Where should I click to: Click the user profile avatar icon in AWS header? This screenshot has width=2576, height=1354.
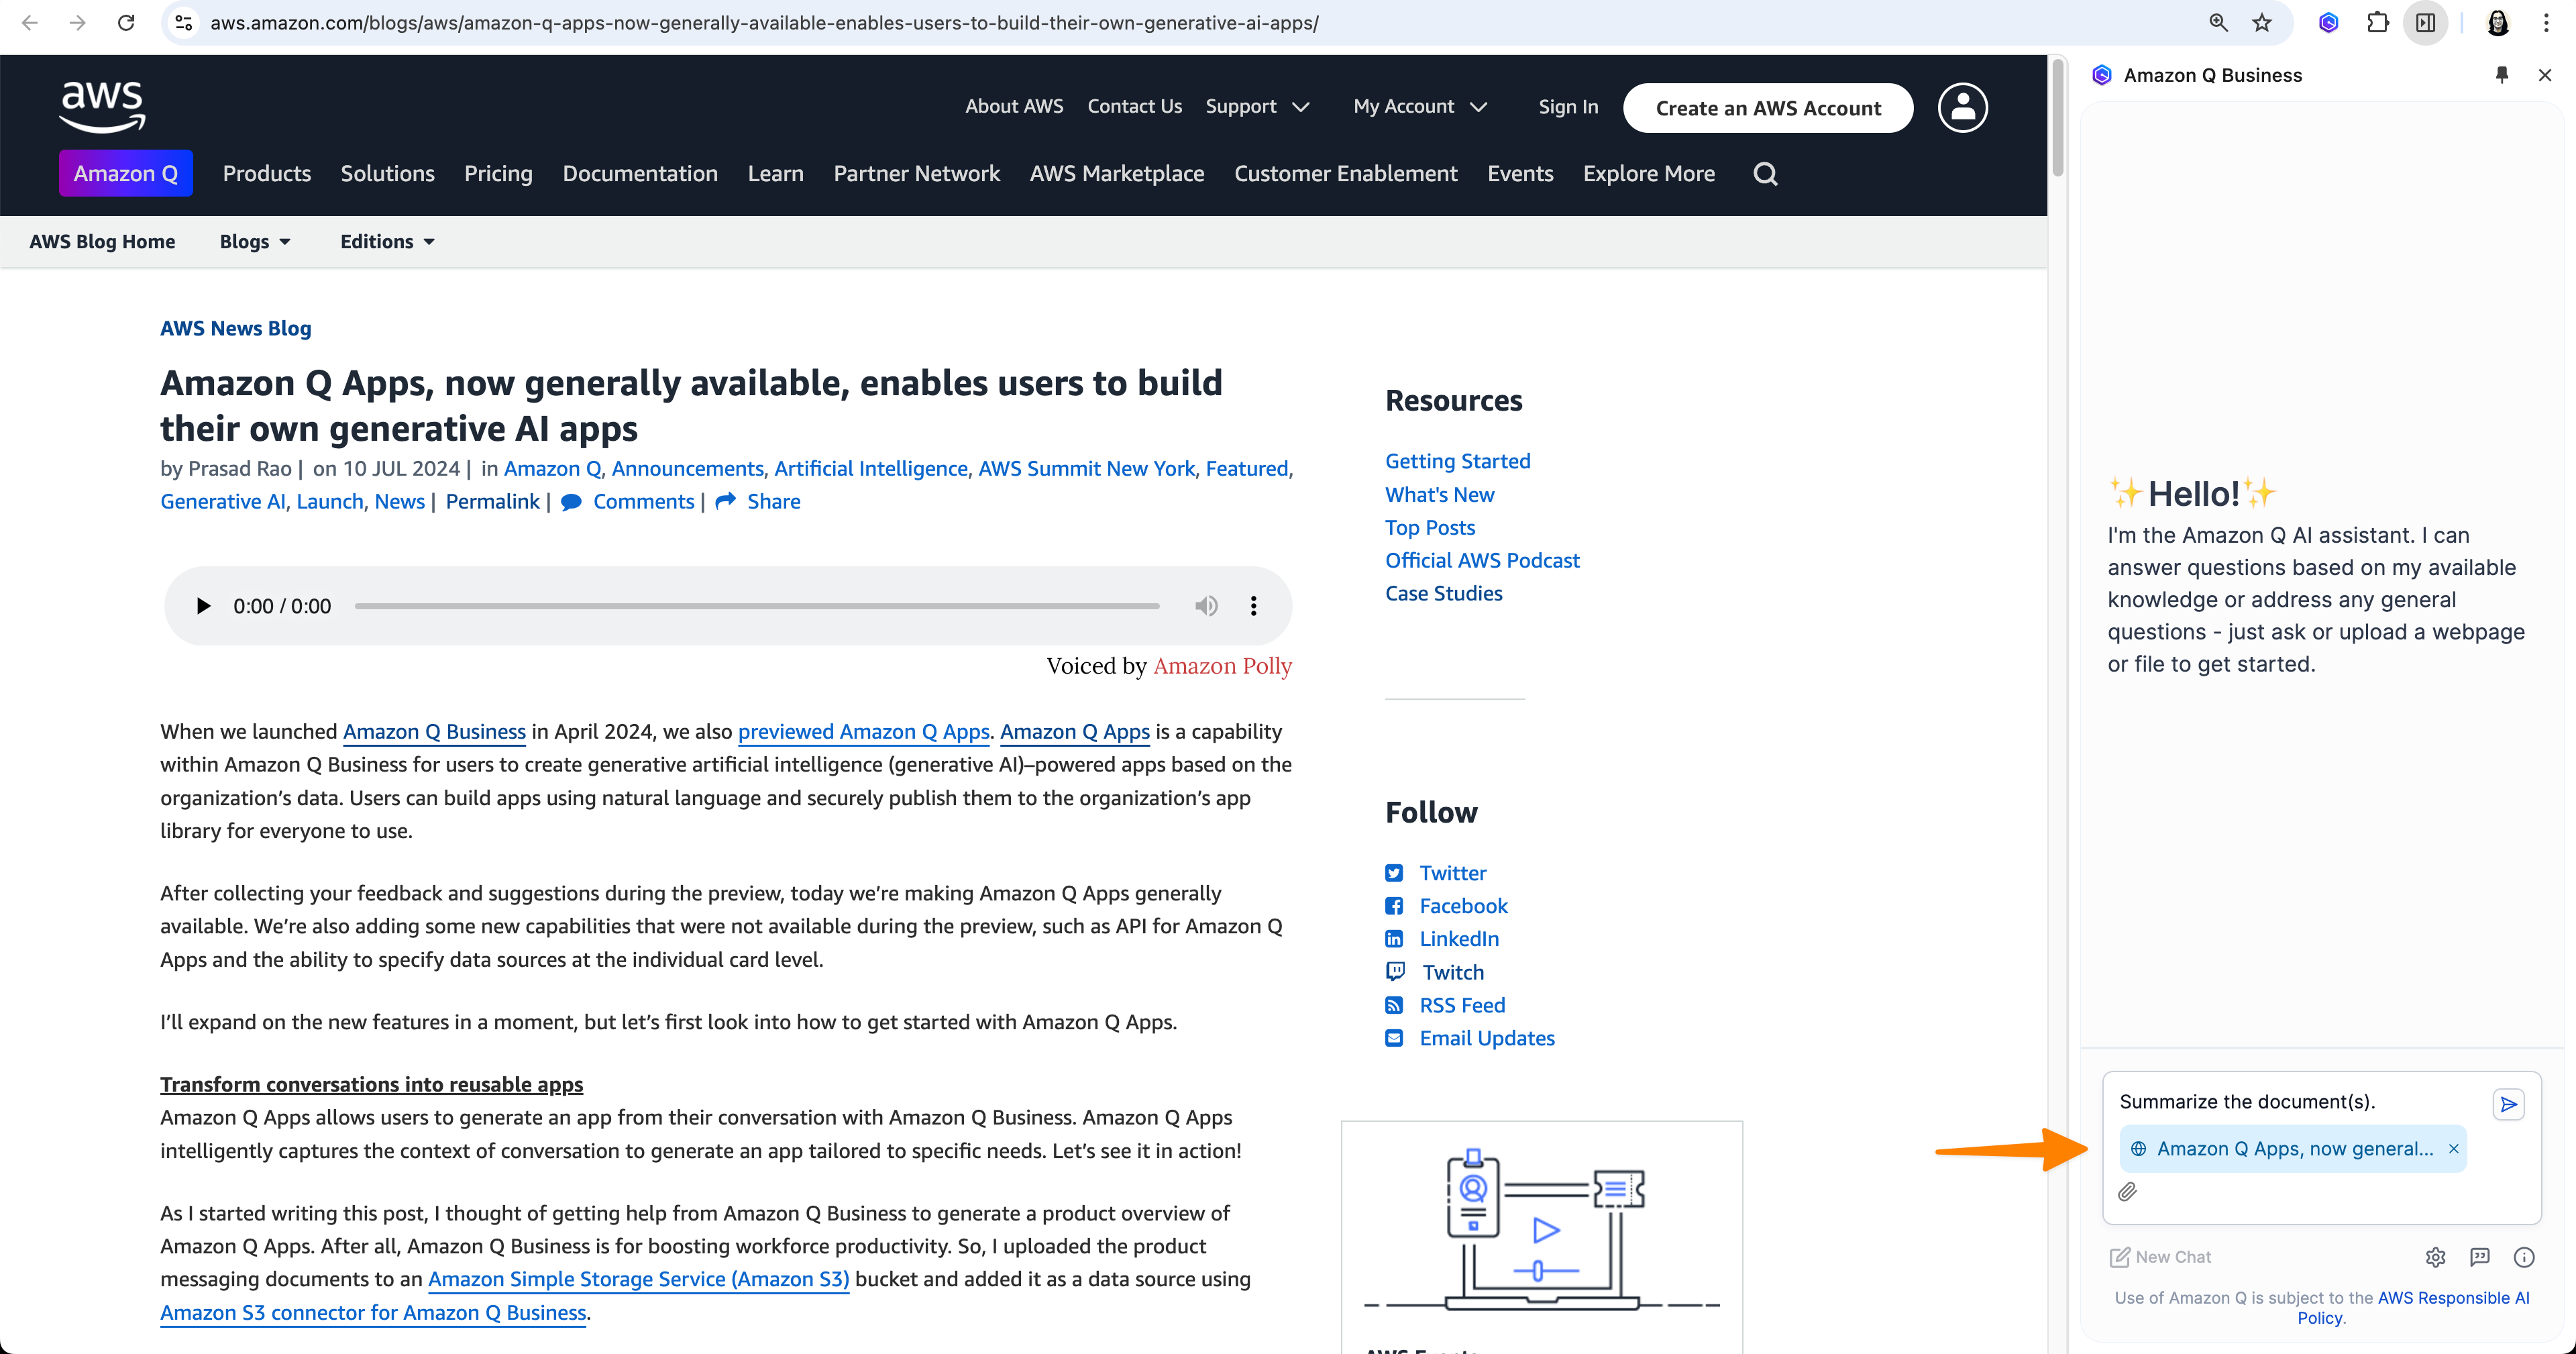[x=1962, y=107]
